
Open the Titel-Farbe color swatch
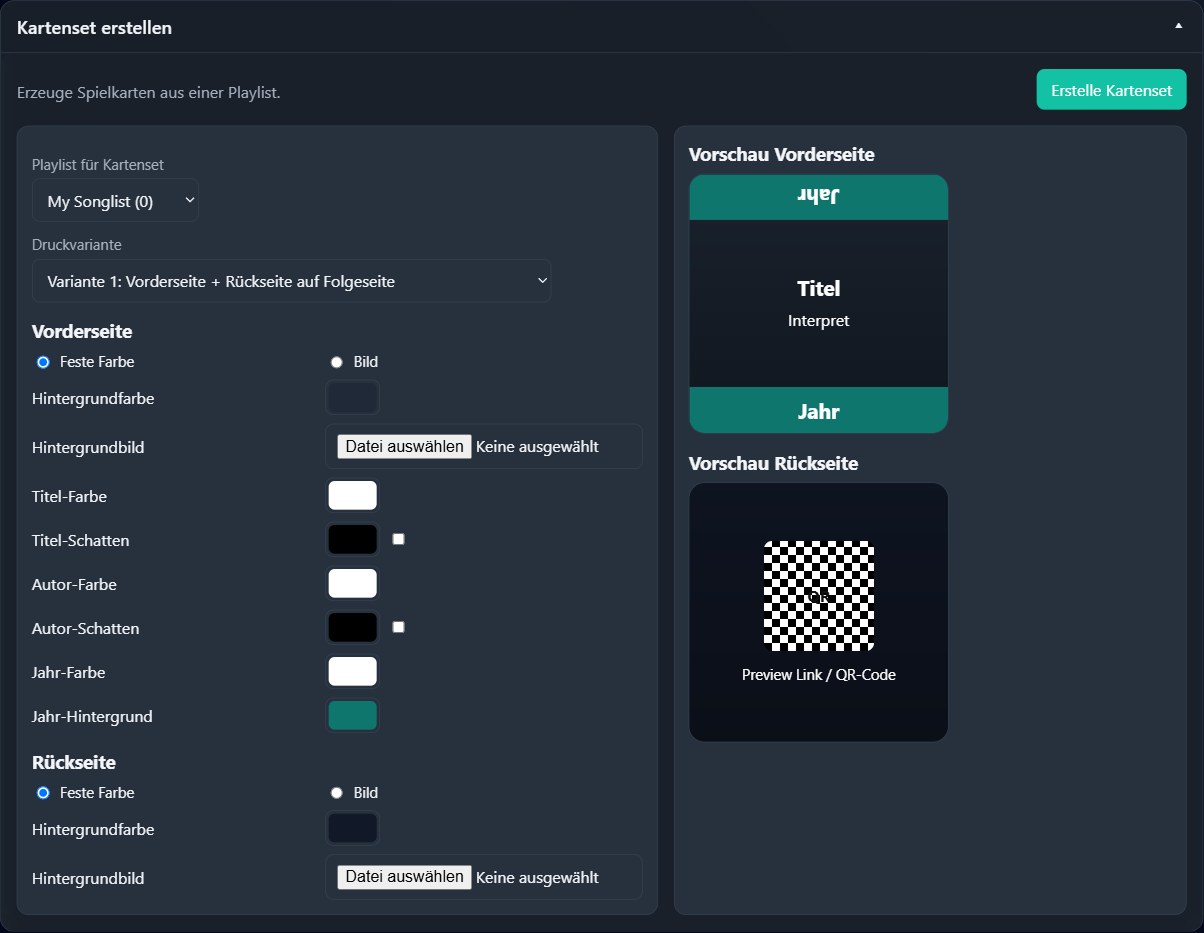pyautogui.click(x=353, y=495)
